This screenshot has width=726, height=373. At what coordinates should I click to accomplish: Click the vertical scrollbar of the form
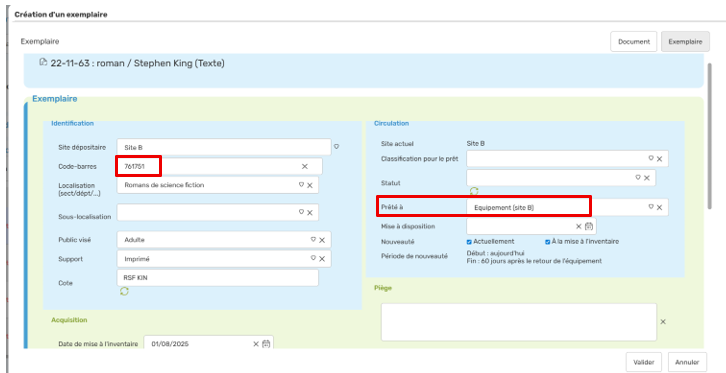710,137
